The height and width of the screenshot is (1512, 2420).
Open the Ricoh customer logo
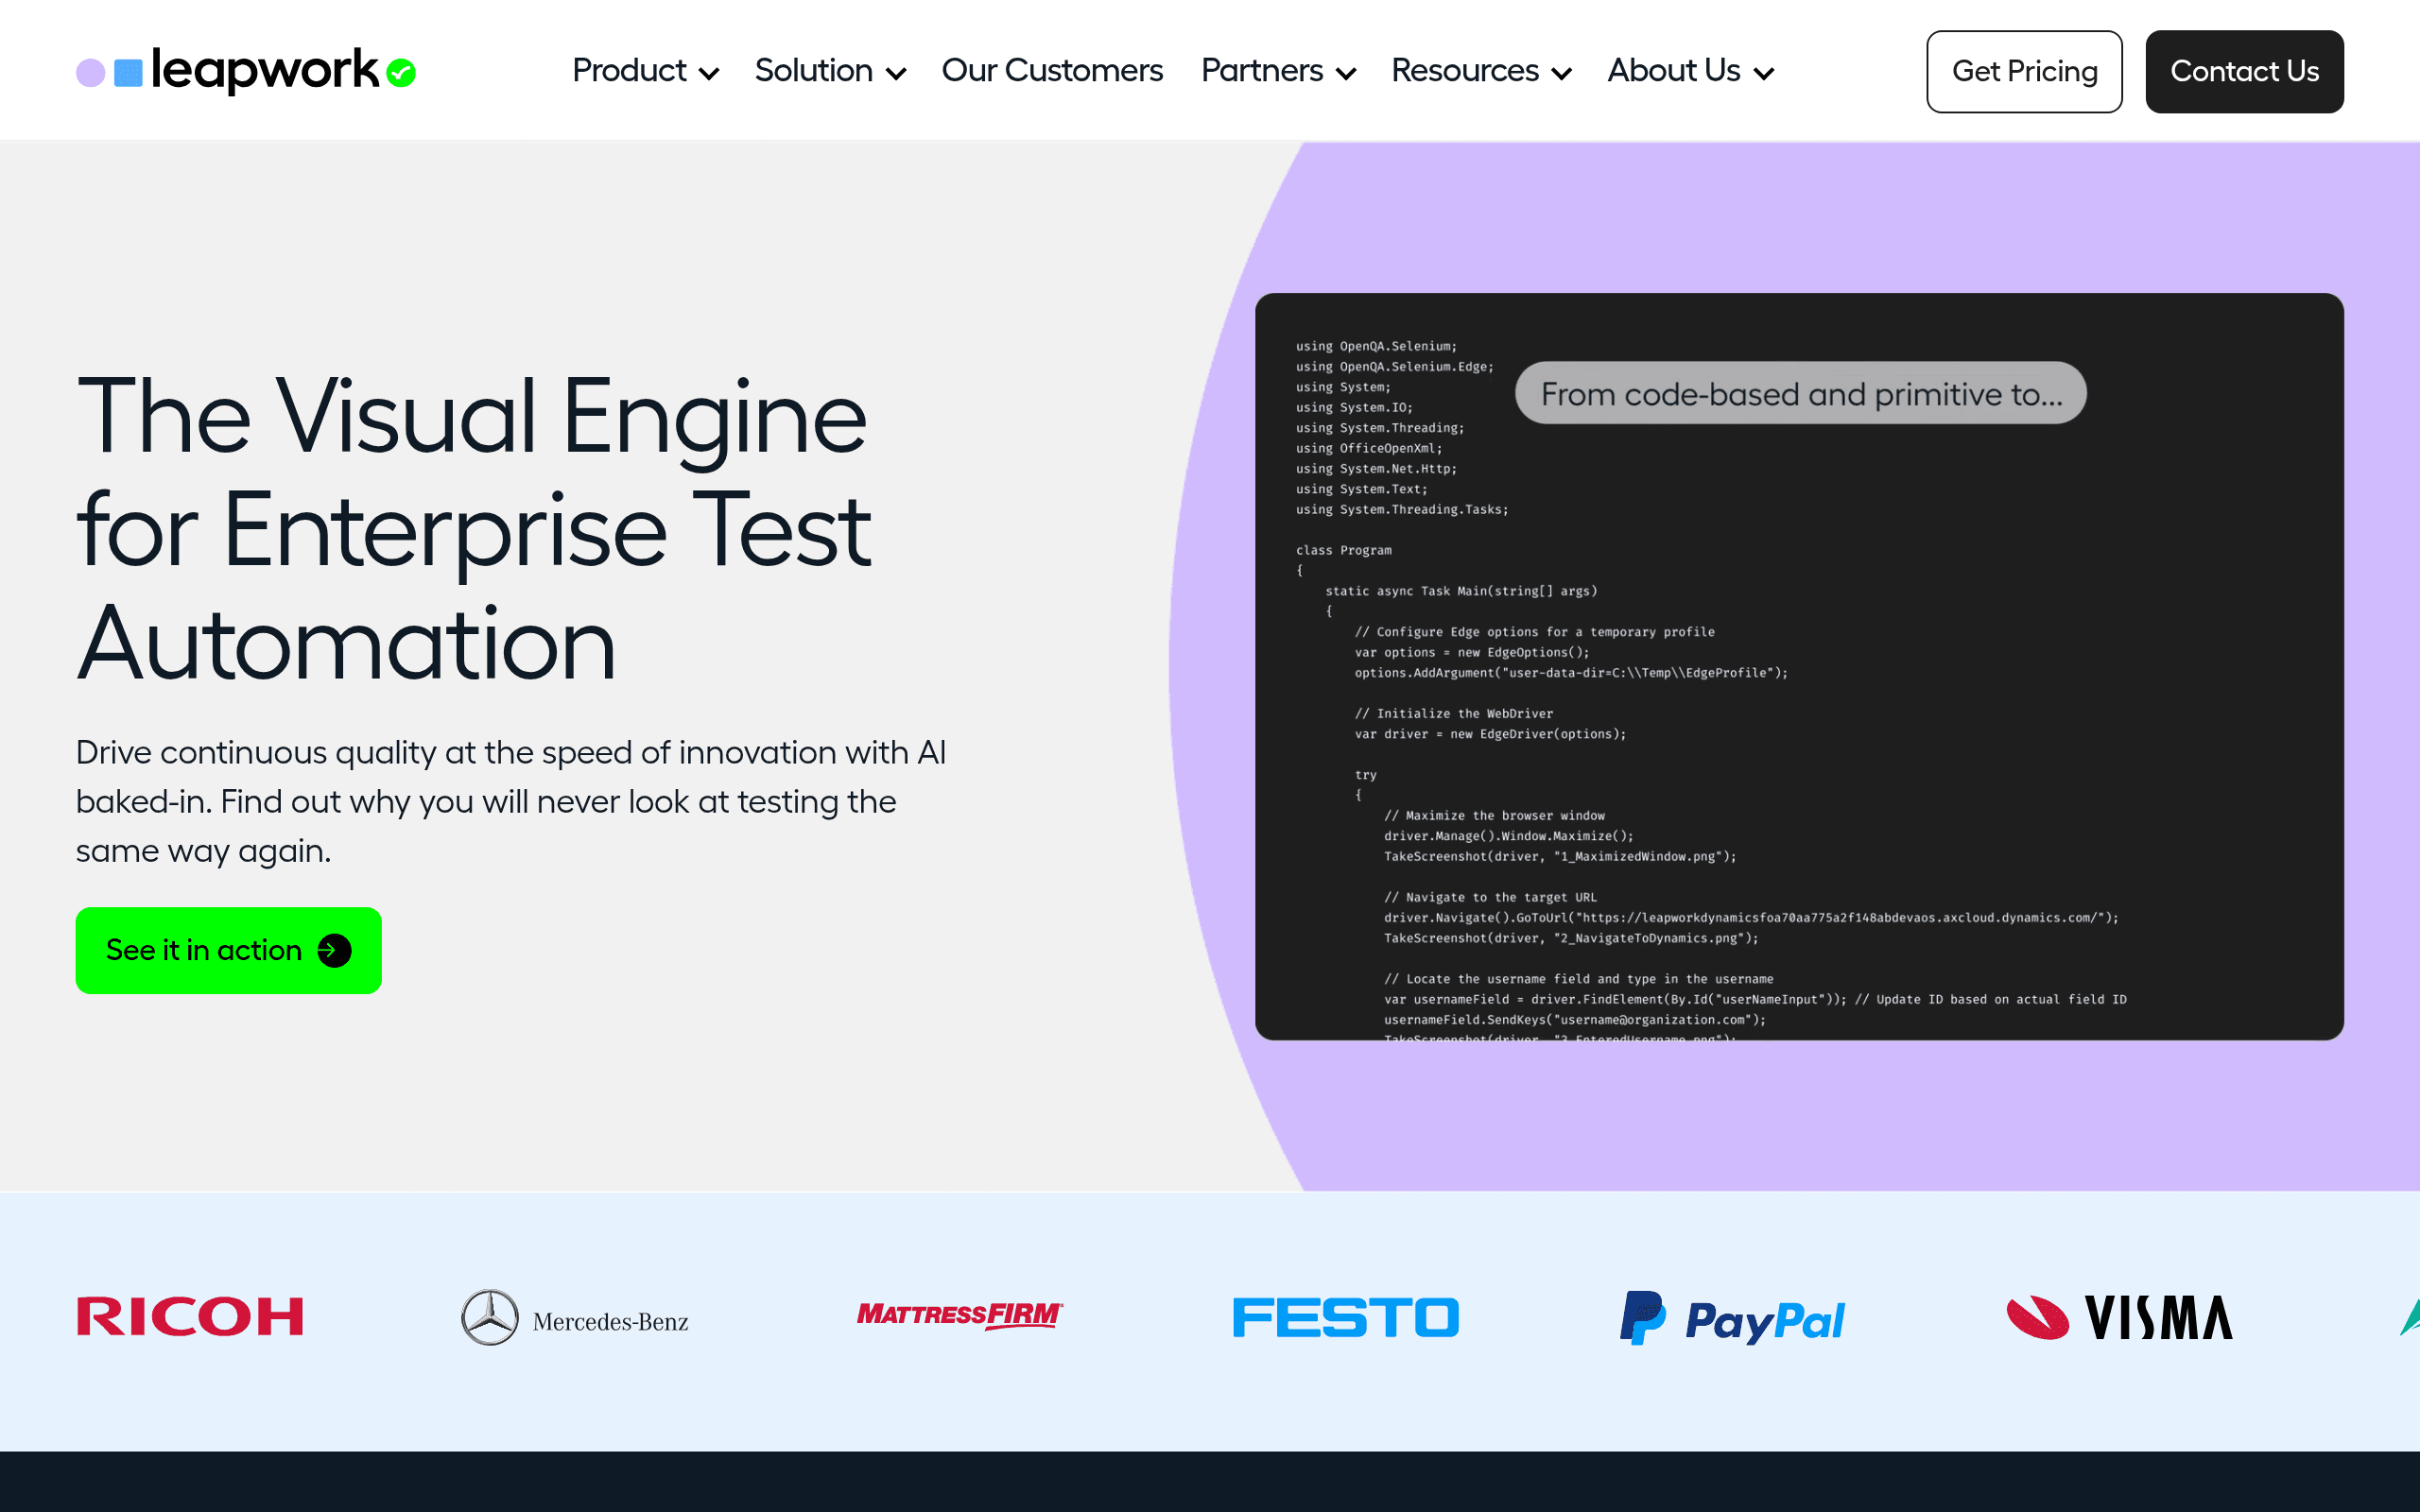coord(190,1316)
